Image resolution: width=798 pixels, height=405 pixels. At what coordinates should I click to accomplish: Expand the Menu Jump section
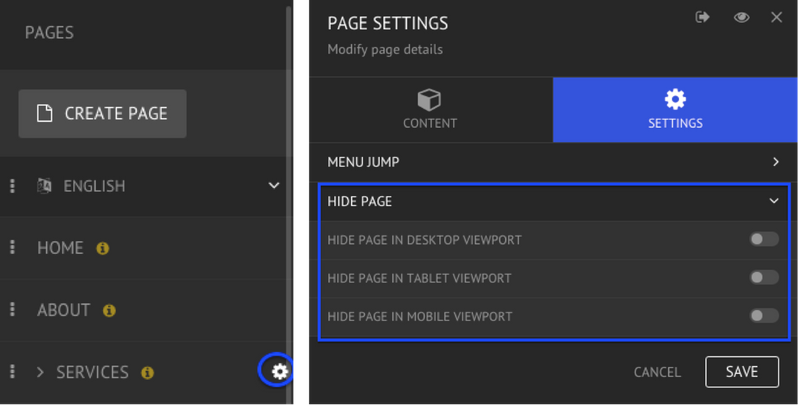coord(553,162)
